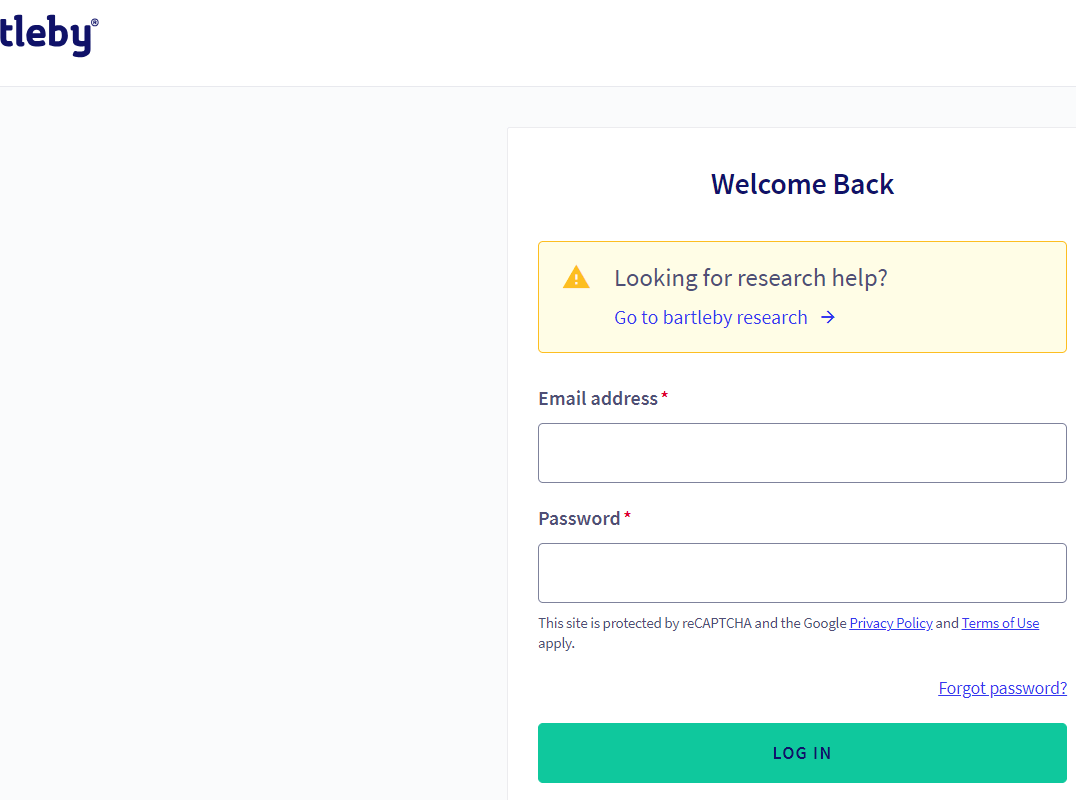Focus the Email address input field
The image size is (1076, 800).
tap(802, 453)
